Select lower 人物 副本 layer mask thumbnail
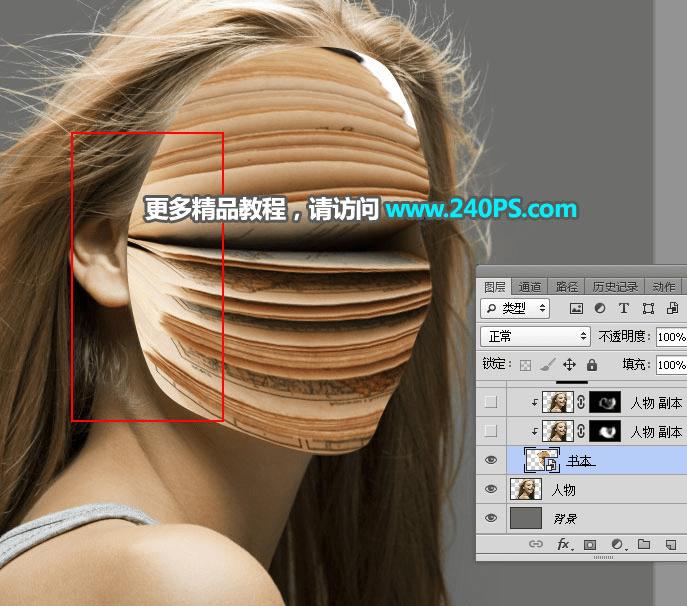 point(605,431)
